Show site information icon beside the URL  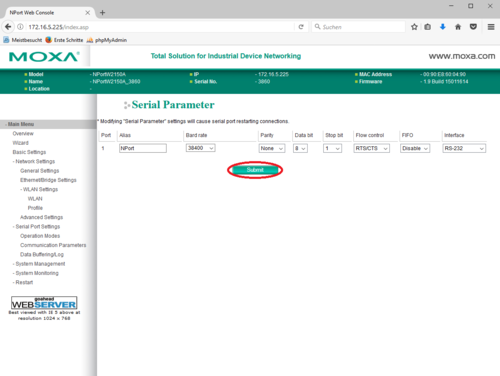tap(20, 27)
